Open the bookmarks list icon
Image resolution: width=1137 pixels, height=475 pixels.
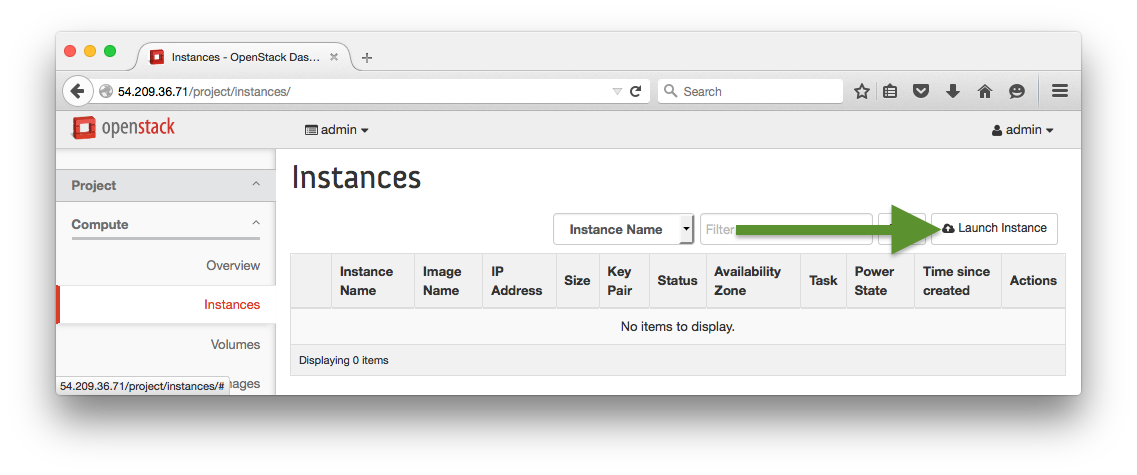point(890,91)
